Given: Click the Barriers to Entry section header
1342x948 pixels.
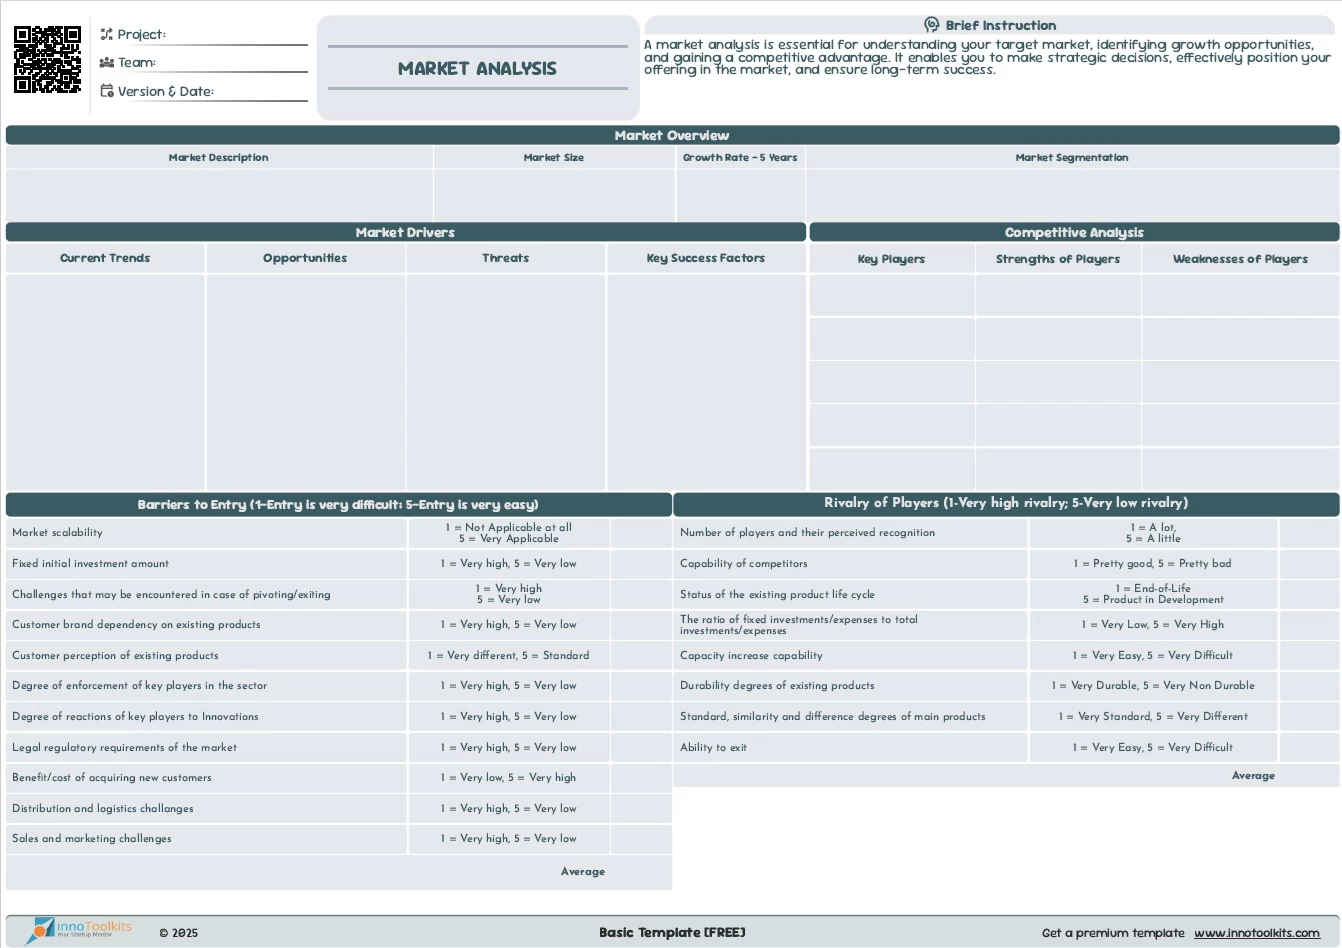Looking at the screenshot, I should tap(338, 504).
